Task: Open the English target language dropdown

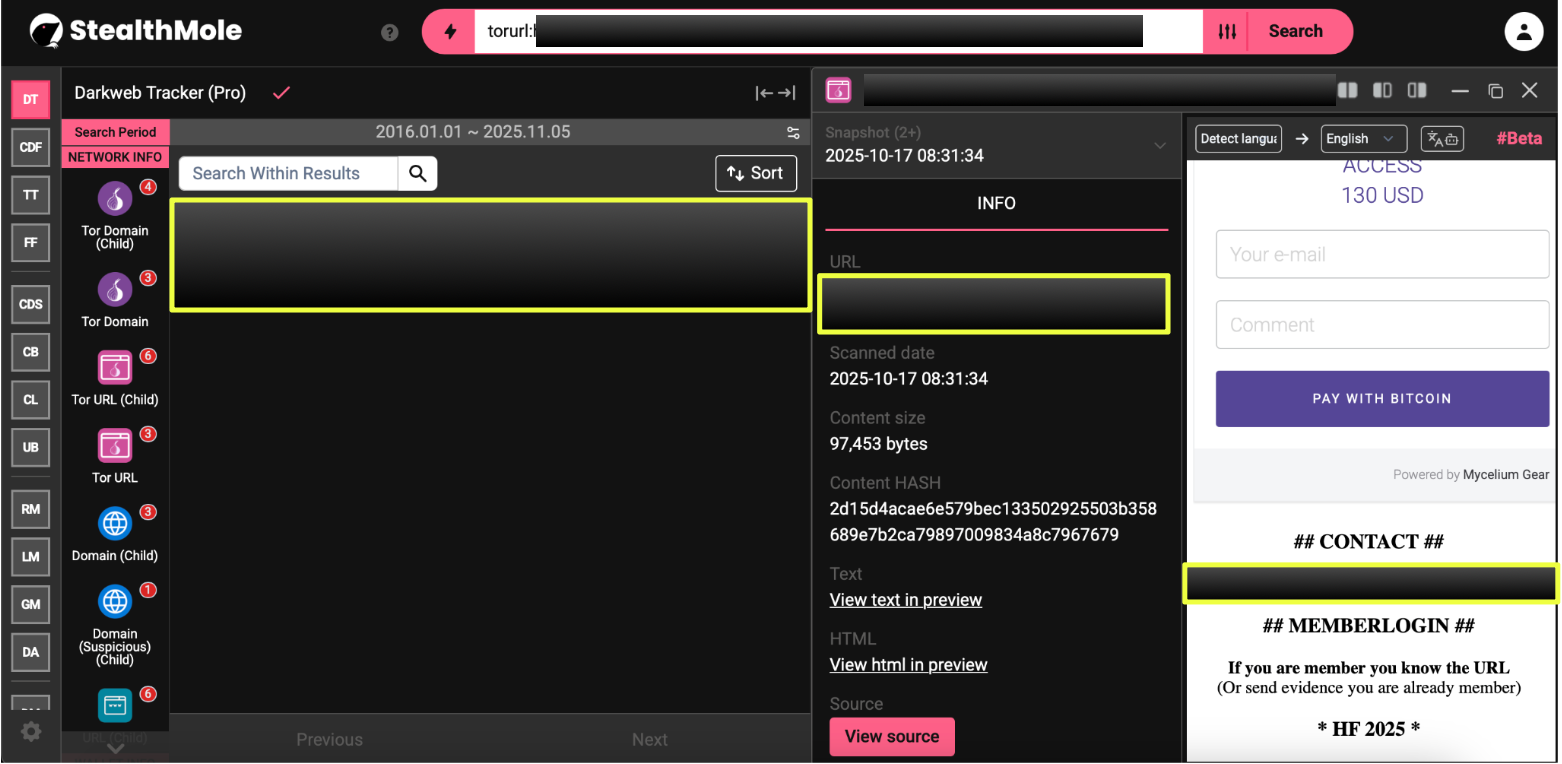Action: click(1363, 139)
